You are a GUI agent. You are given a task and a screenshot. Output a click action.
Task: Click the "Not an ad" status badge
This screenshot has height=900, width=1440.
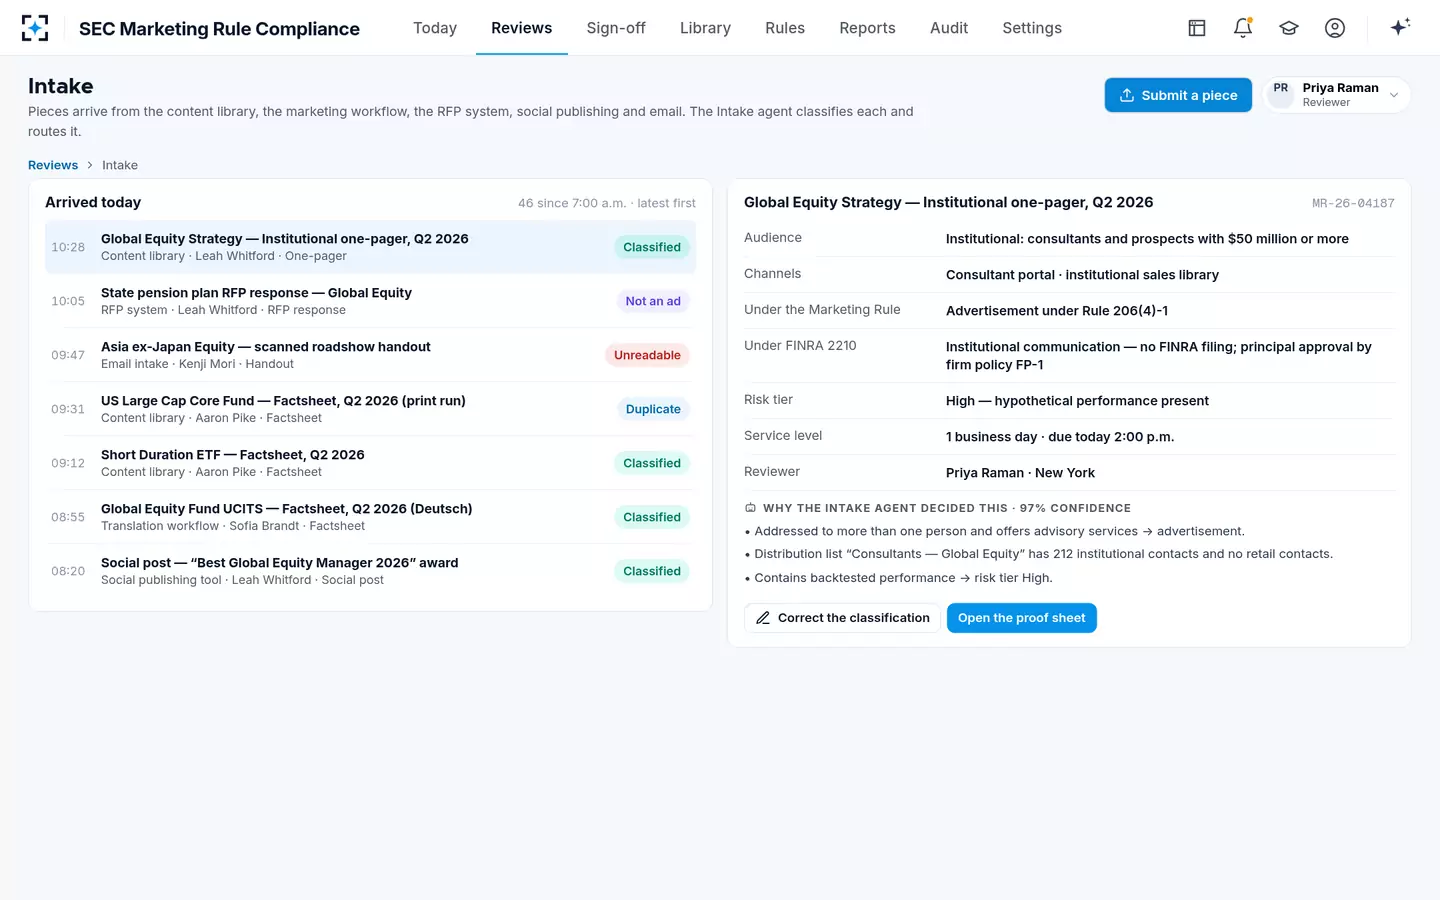coord(653,301)
